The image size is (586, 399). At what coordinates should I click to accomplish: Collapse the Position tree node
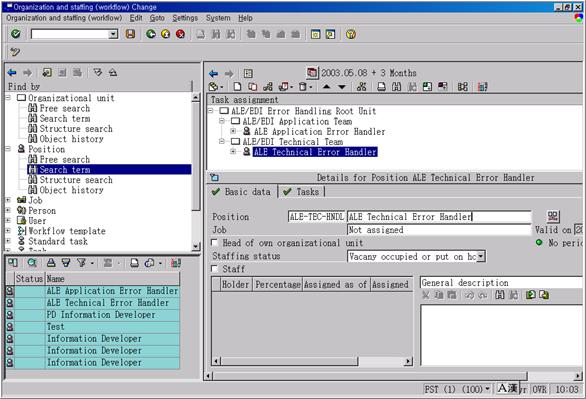8,149
